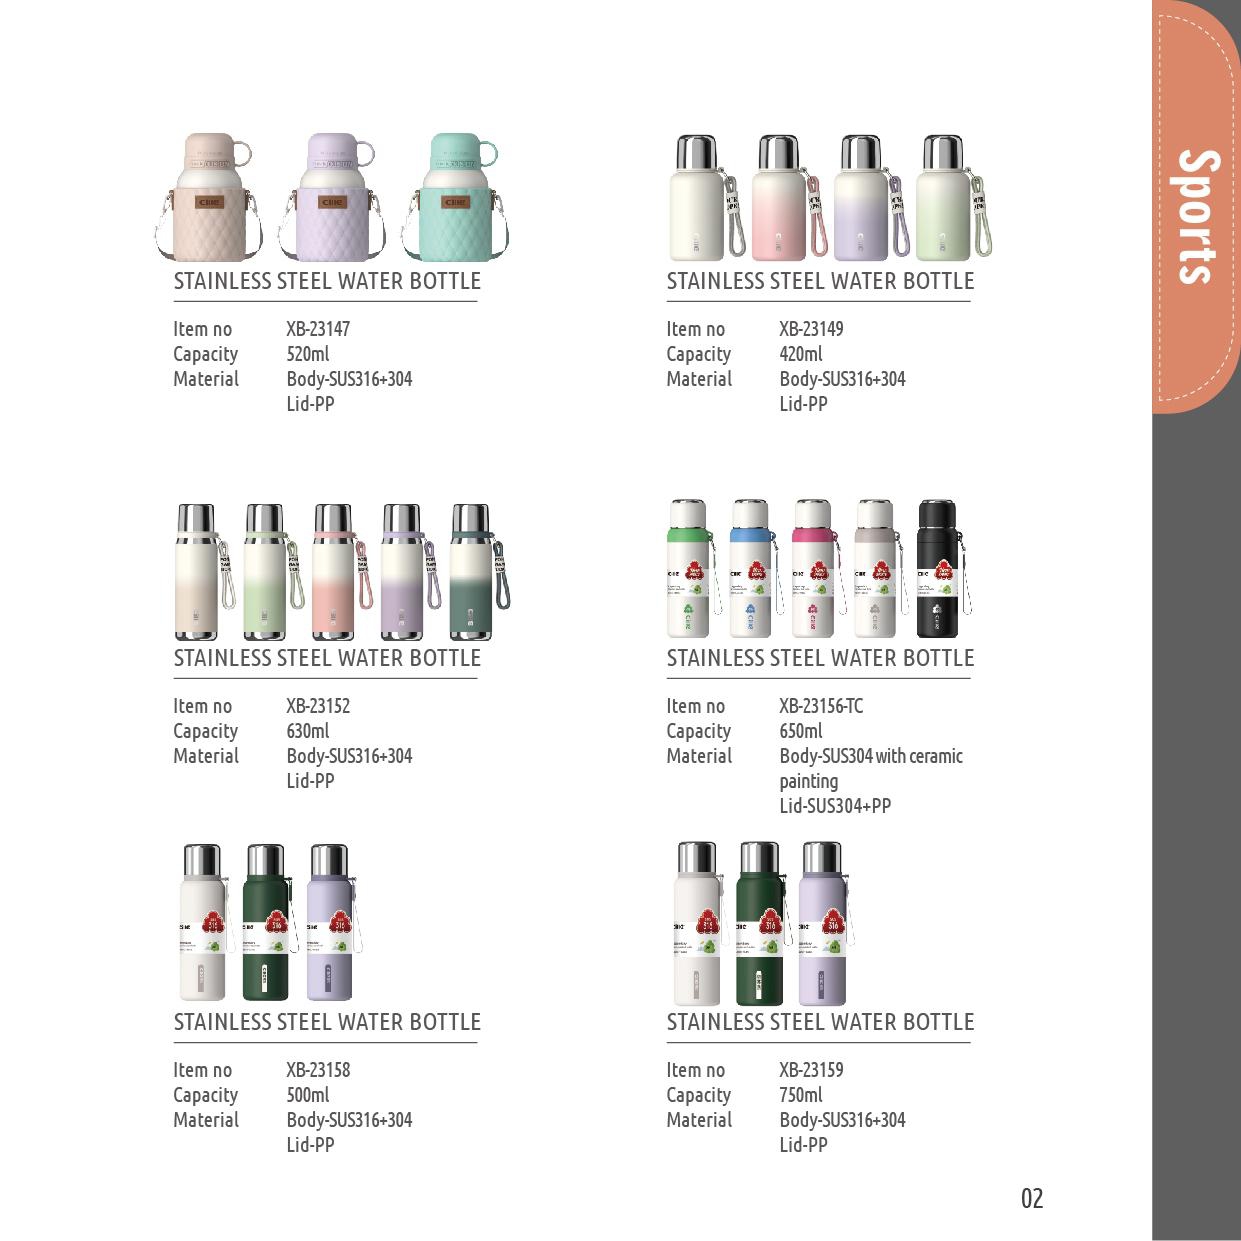Click the XB-23152 item number

318,706
